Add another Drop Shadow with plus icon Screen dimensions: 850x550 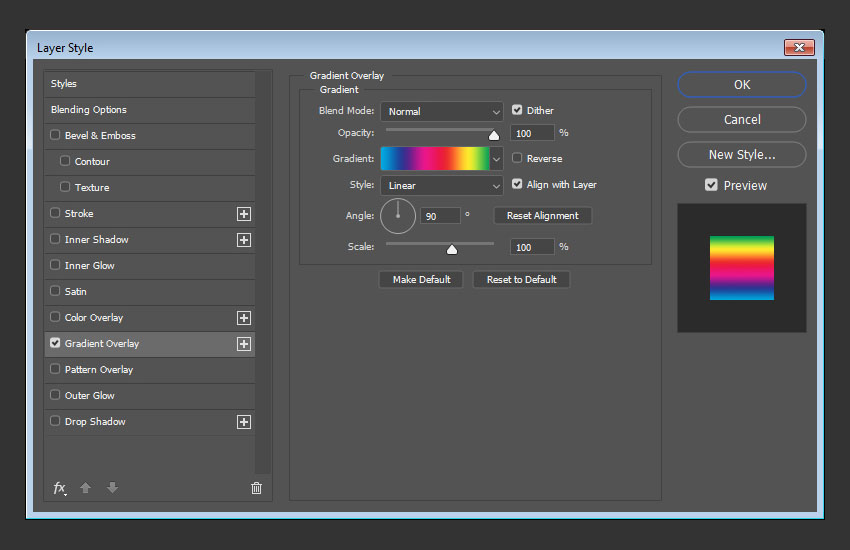click(244, 422)
